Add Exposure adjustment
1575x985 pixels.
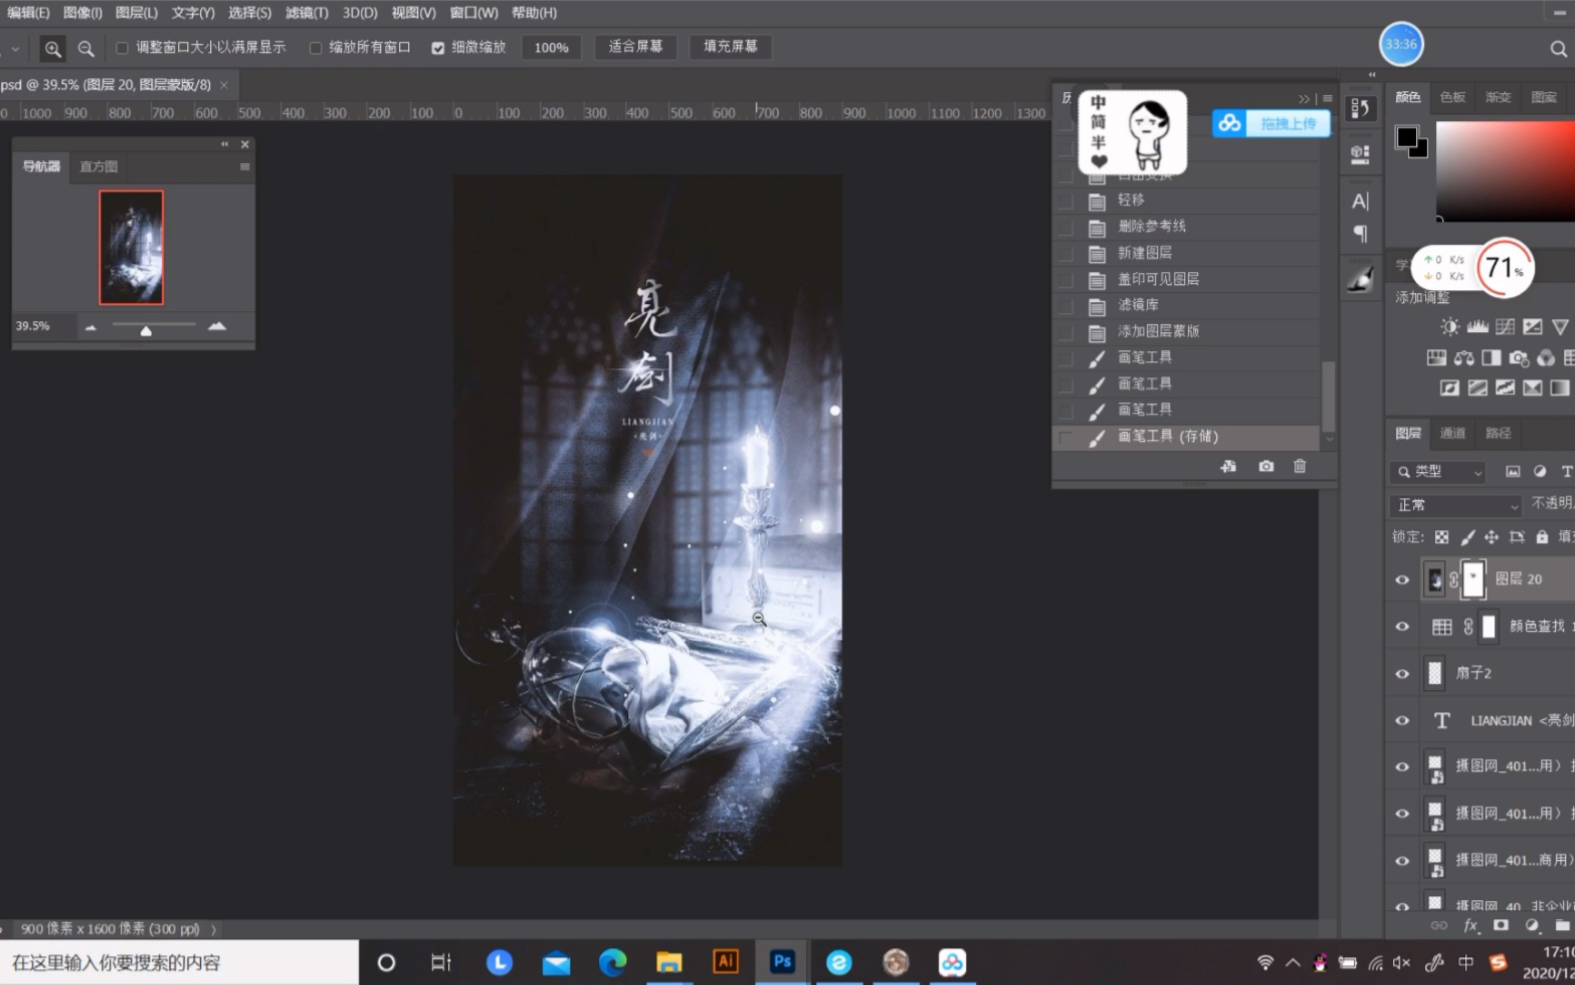point(1532,326)
